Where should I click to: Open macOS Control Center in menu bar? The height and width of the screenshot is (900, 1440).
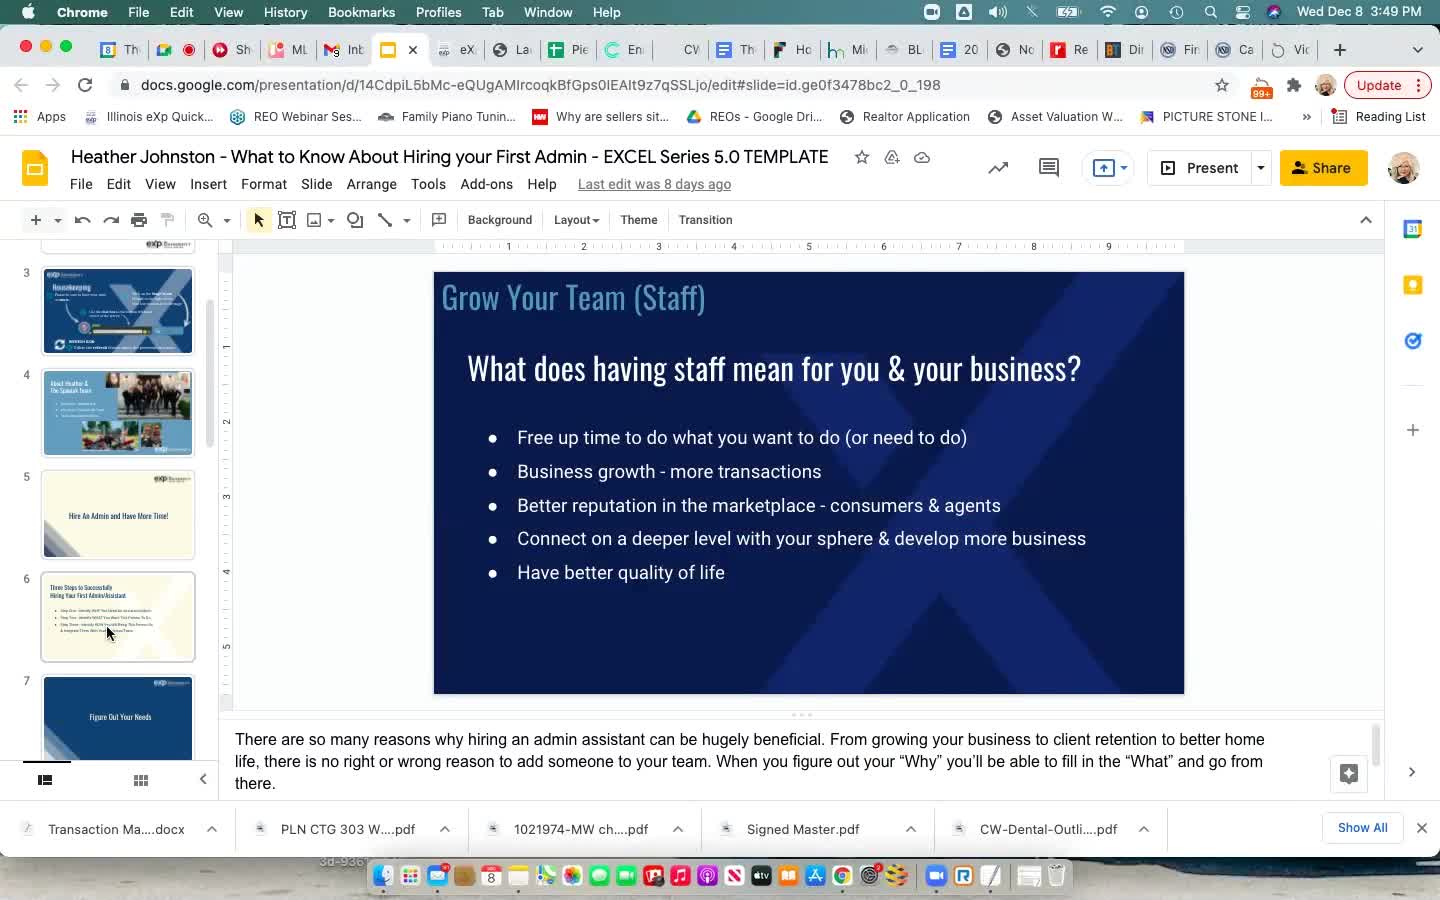[x=1243, y=12]
